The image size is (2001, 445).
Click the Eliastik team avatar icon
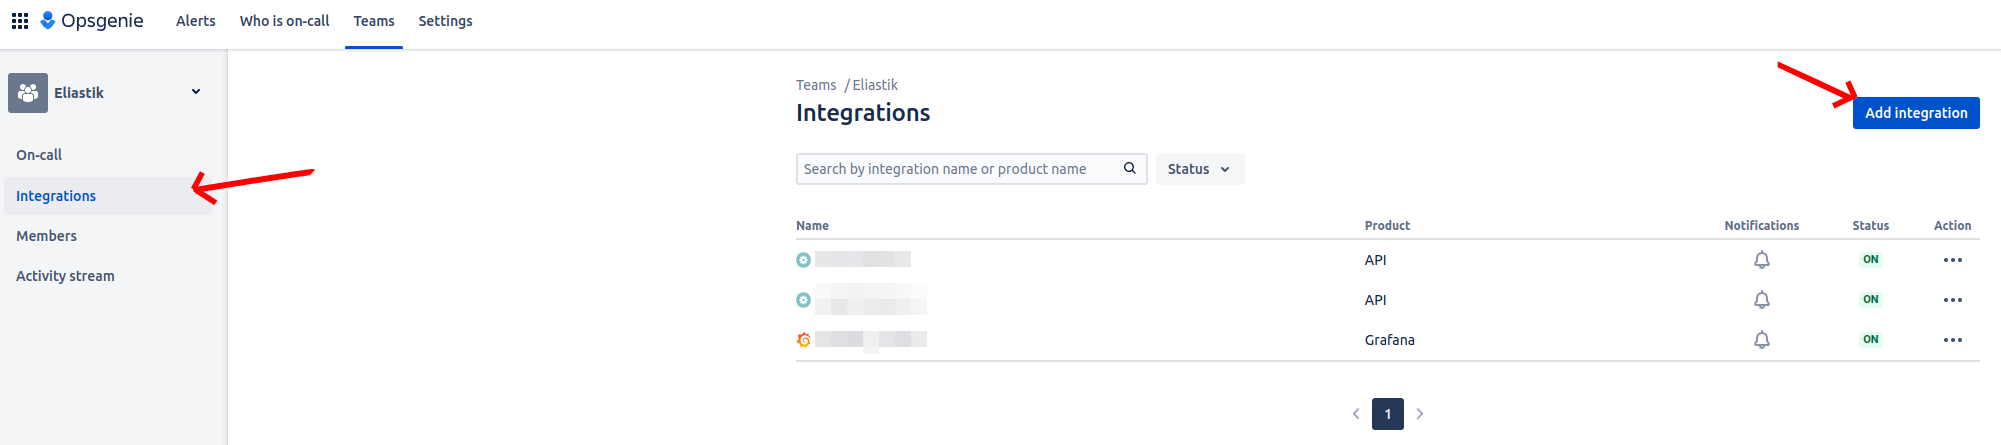click(x=28, y=93)
